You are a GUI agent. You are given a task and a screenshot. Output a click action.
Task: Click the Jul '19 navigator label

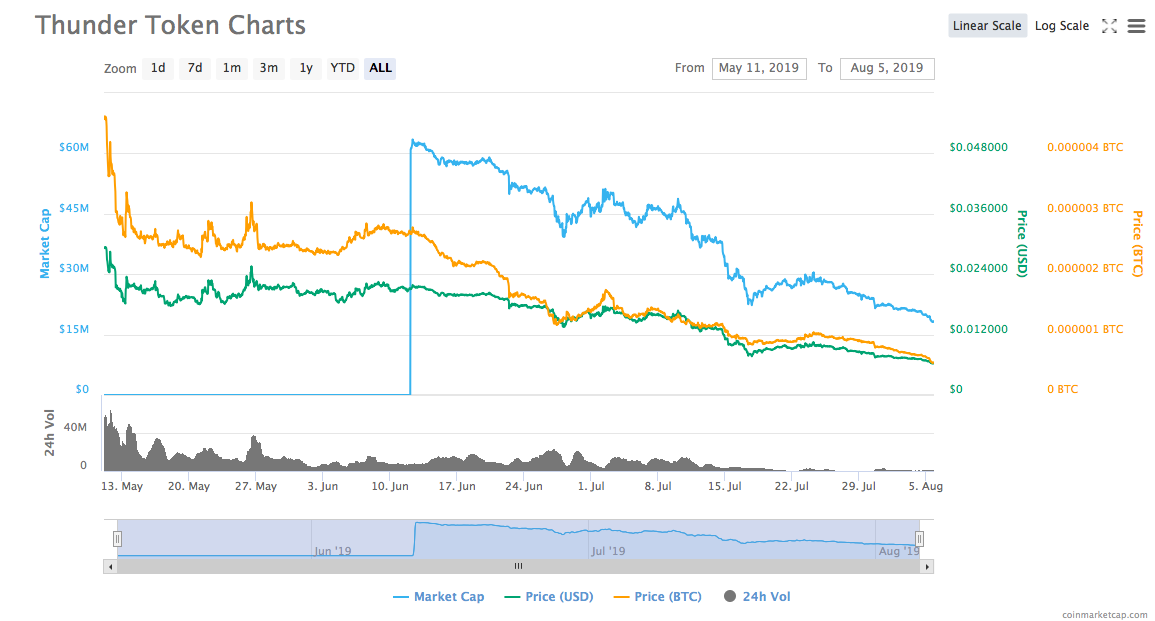pos(608,551)
